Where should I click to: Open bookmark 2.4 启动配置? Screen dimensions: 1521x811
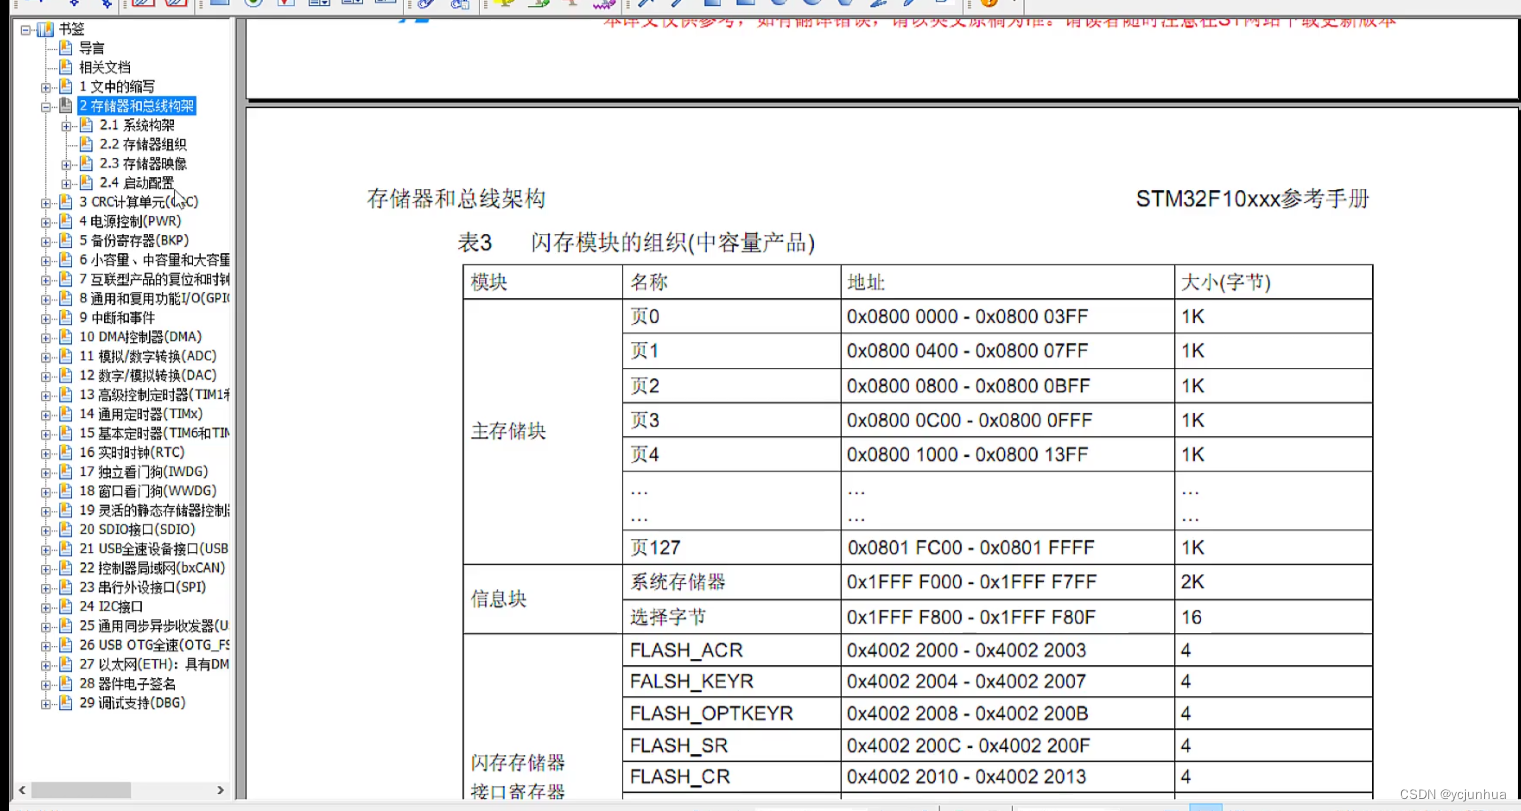pyautogui.click(x=137, y=183)
